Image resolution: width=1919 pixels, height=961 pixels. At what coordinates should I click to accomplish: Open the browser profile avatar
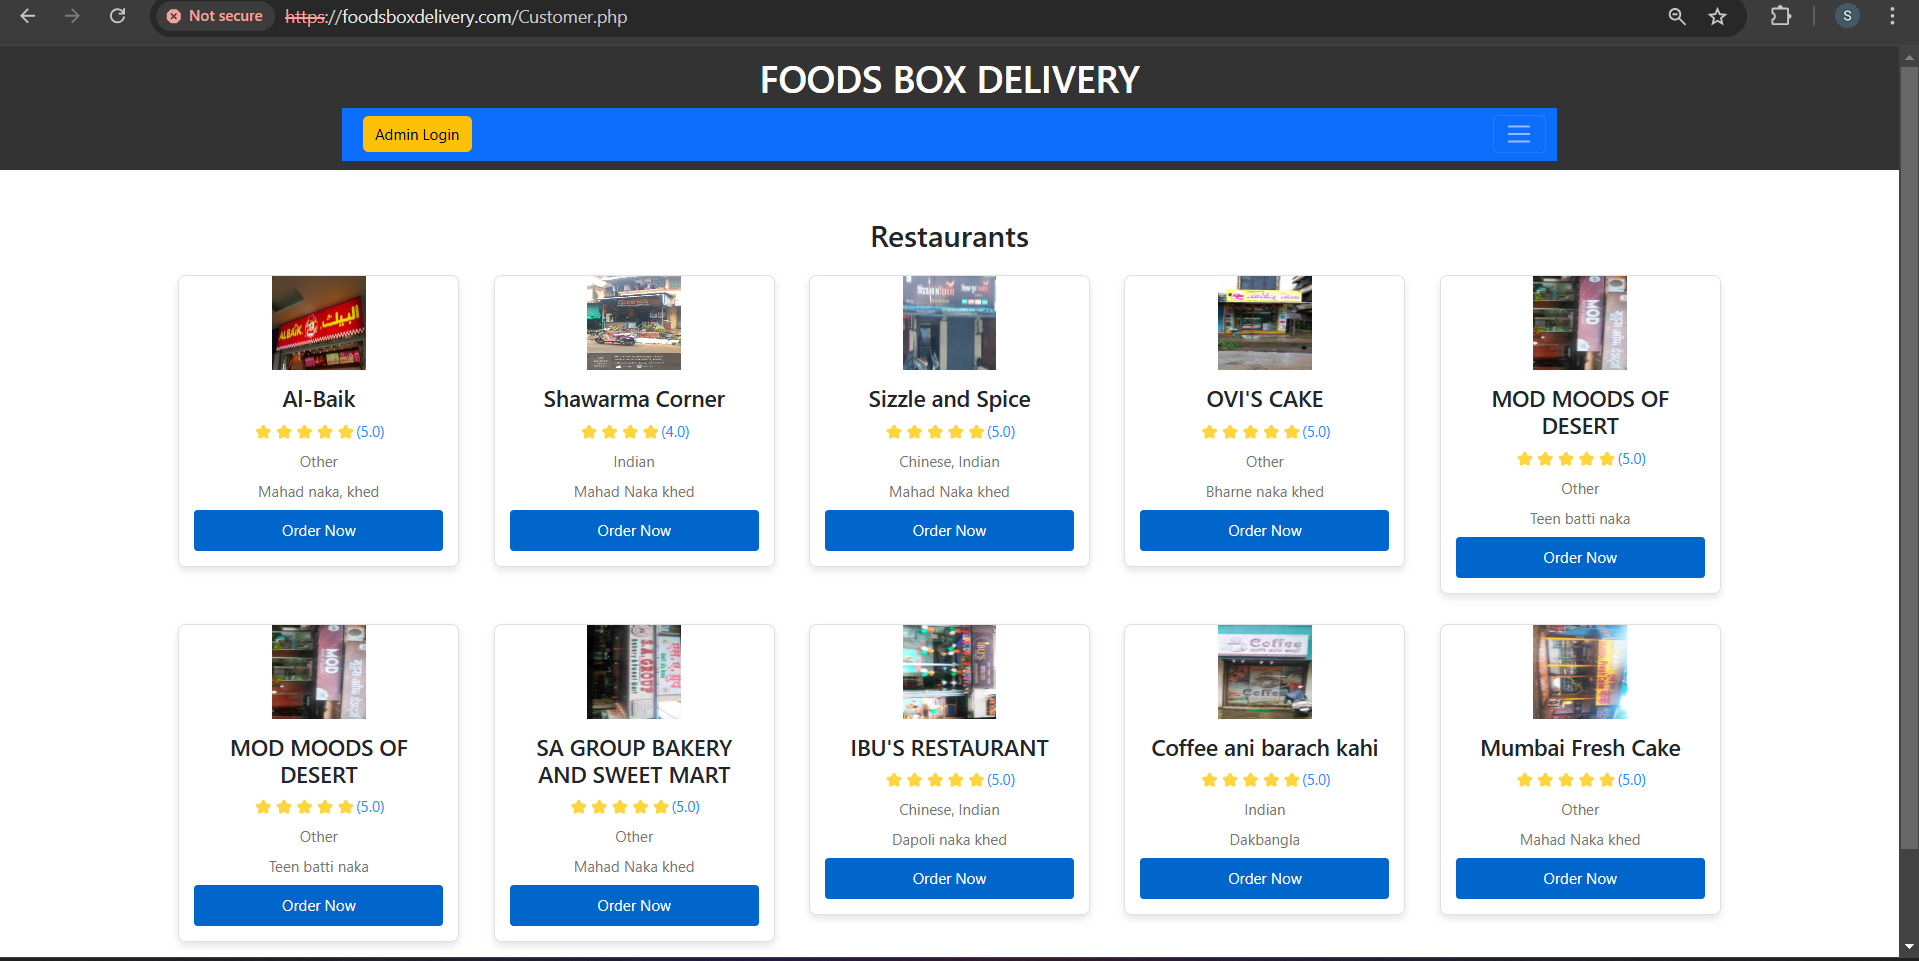1847,16
